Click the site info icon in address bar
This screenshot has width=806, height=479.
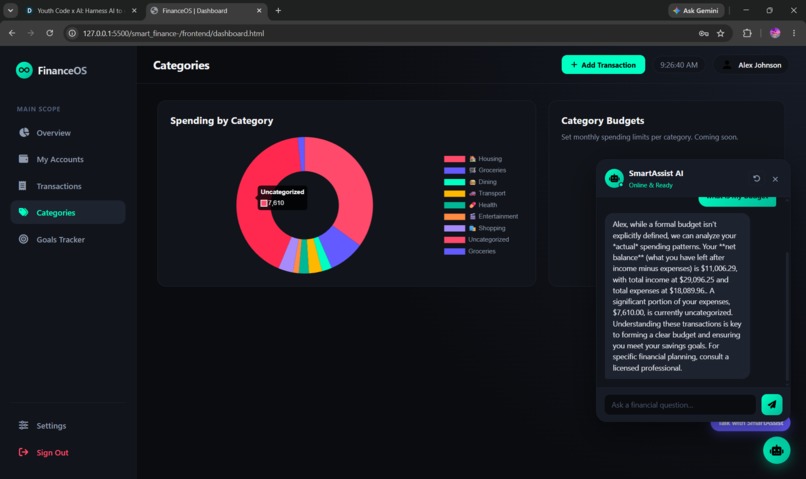(x=72, y=33)
